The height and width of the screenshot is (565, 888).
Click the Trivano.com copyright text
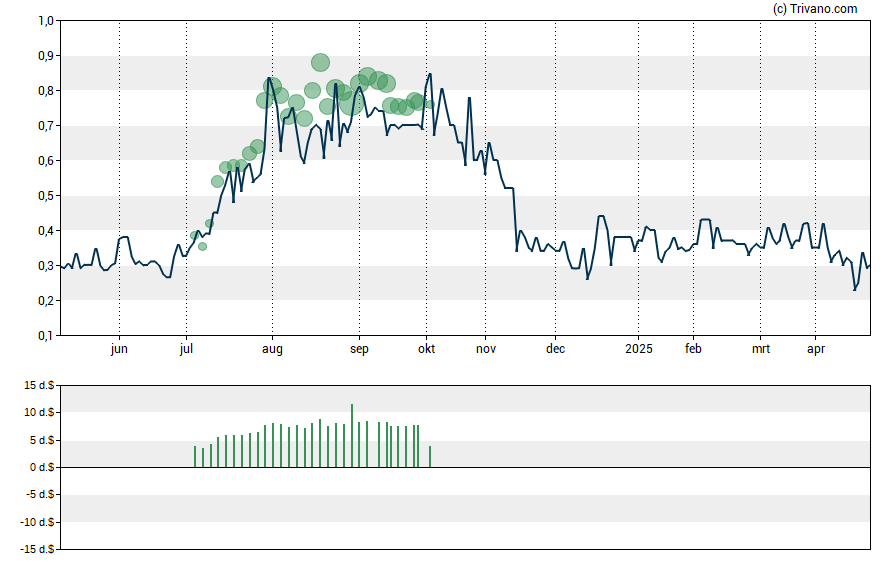(x=815, y=8)
